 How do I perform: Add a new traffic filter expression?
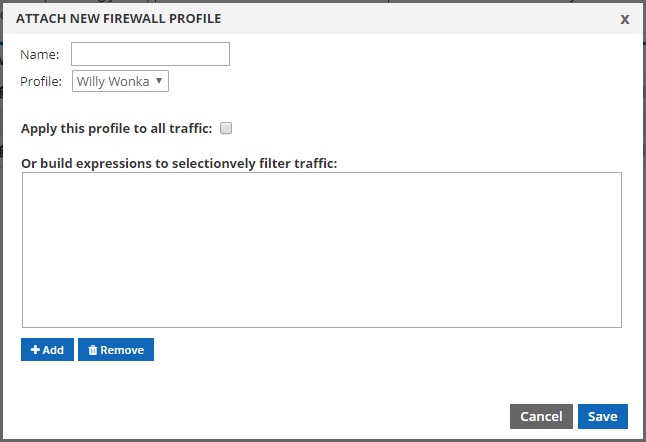[x=47, y=350]
